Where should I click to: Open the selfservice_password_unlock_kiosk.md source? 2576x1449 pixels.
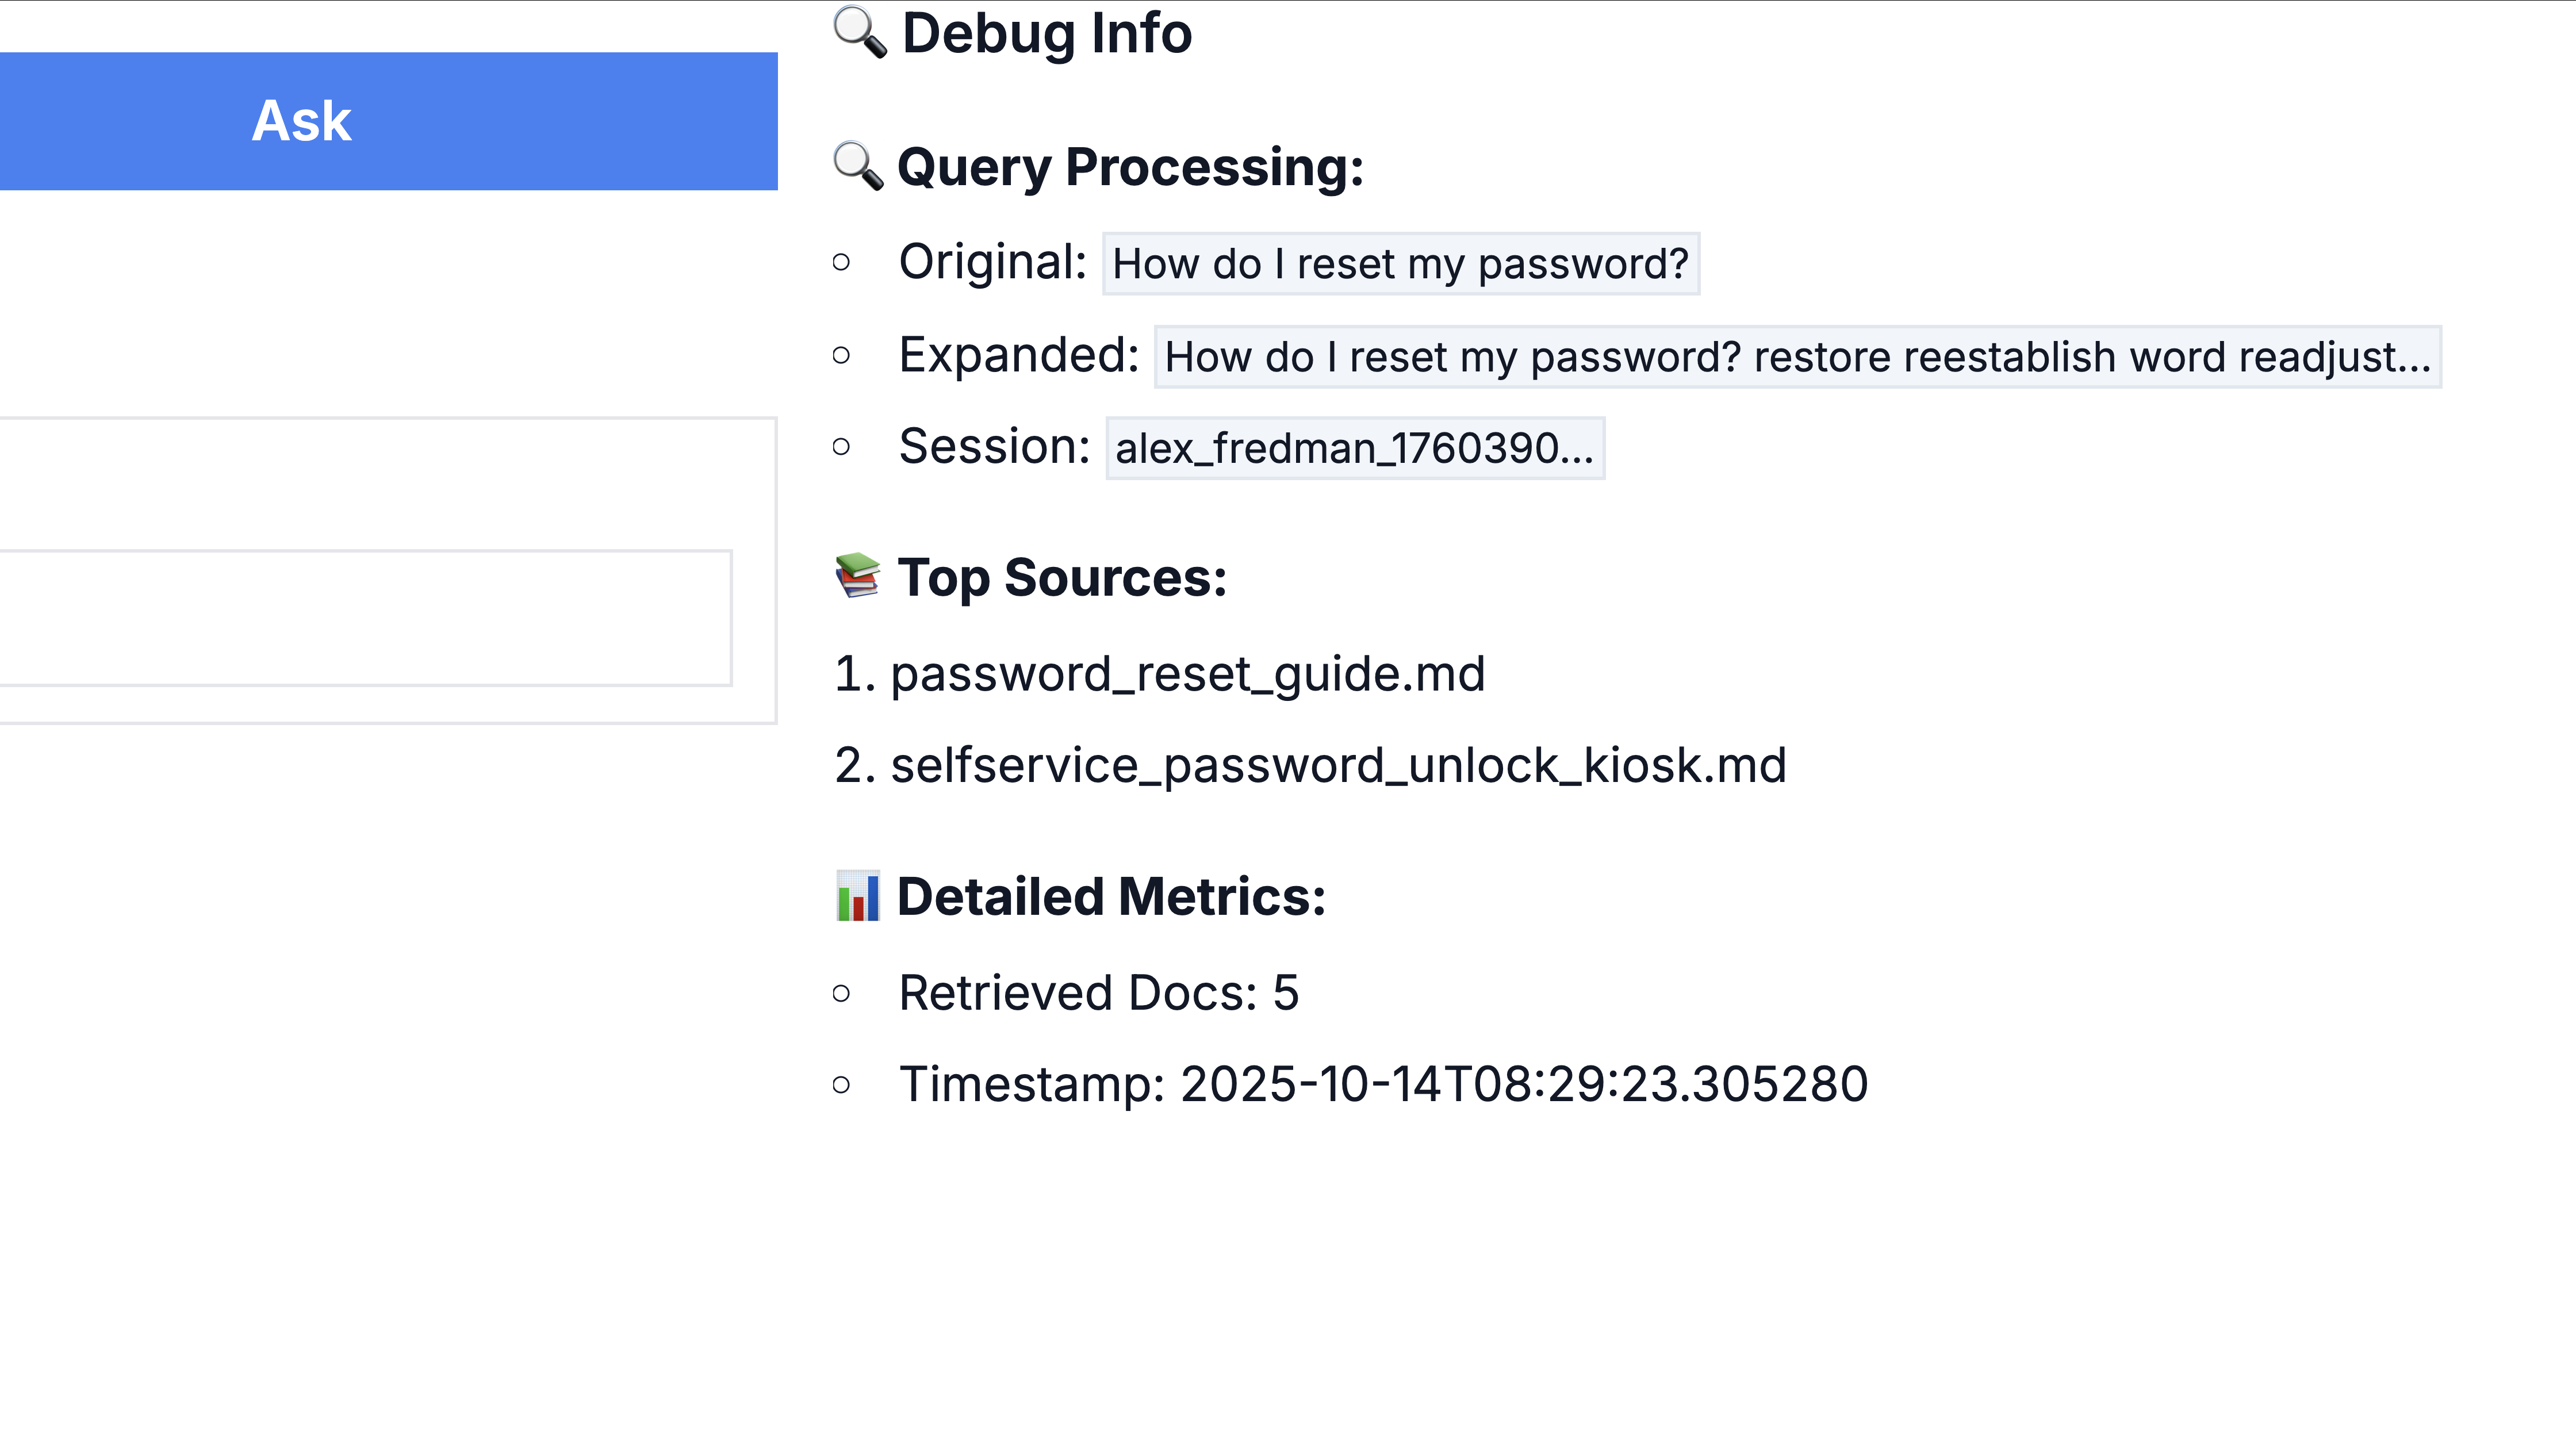[x=1337, y=765]
